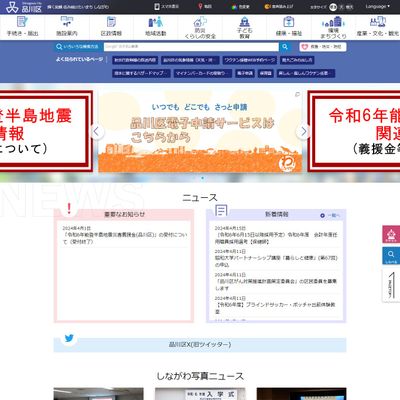Click the 令和6年 red banner on right

point(354,131)
